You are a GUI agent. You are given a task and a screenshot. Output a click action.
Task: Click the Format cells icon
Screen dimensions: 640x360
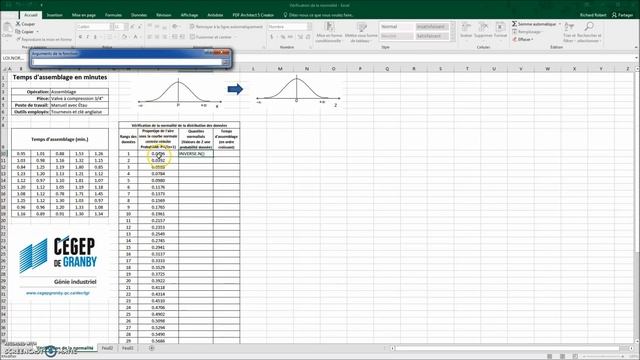[x=500, y=28]
